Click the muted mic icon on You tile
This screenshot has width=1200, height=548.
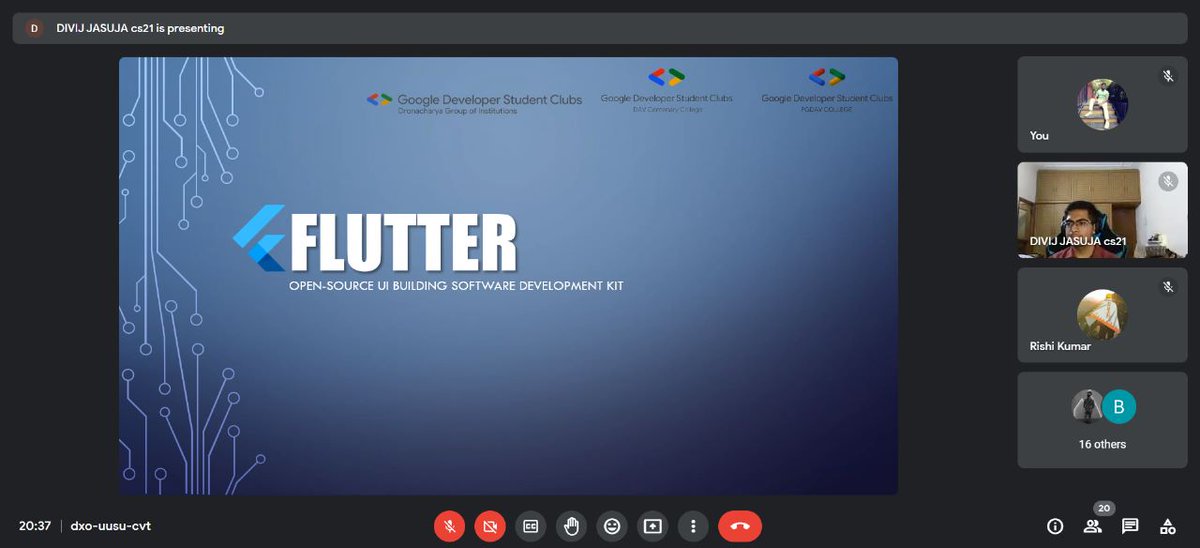coord(1168,76)
